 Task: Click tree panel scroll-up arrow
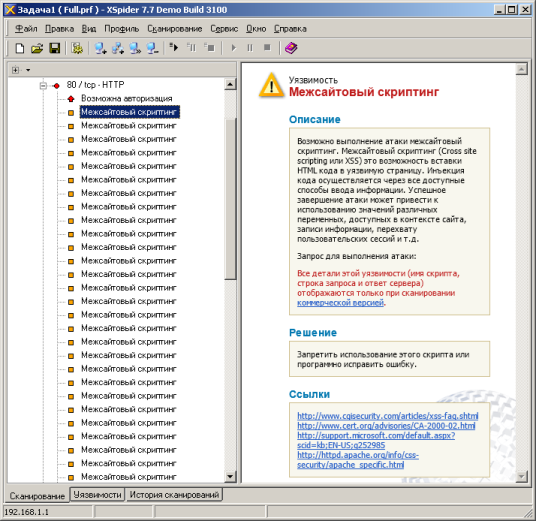click(x=230, y=84)
